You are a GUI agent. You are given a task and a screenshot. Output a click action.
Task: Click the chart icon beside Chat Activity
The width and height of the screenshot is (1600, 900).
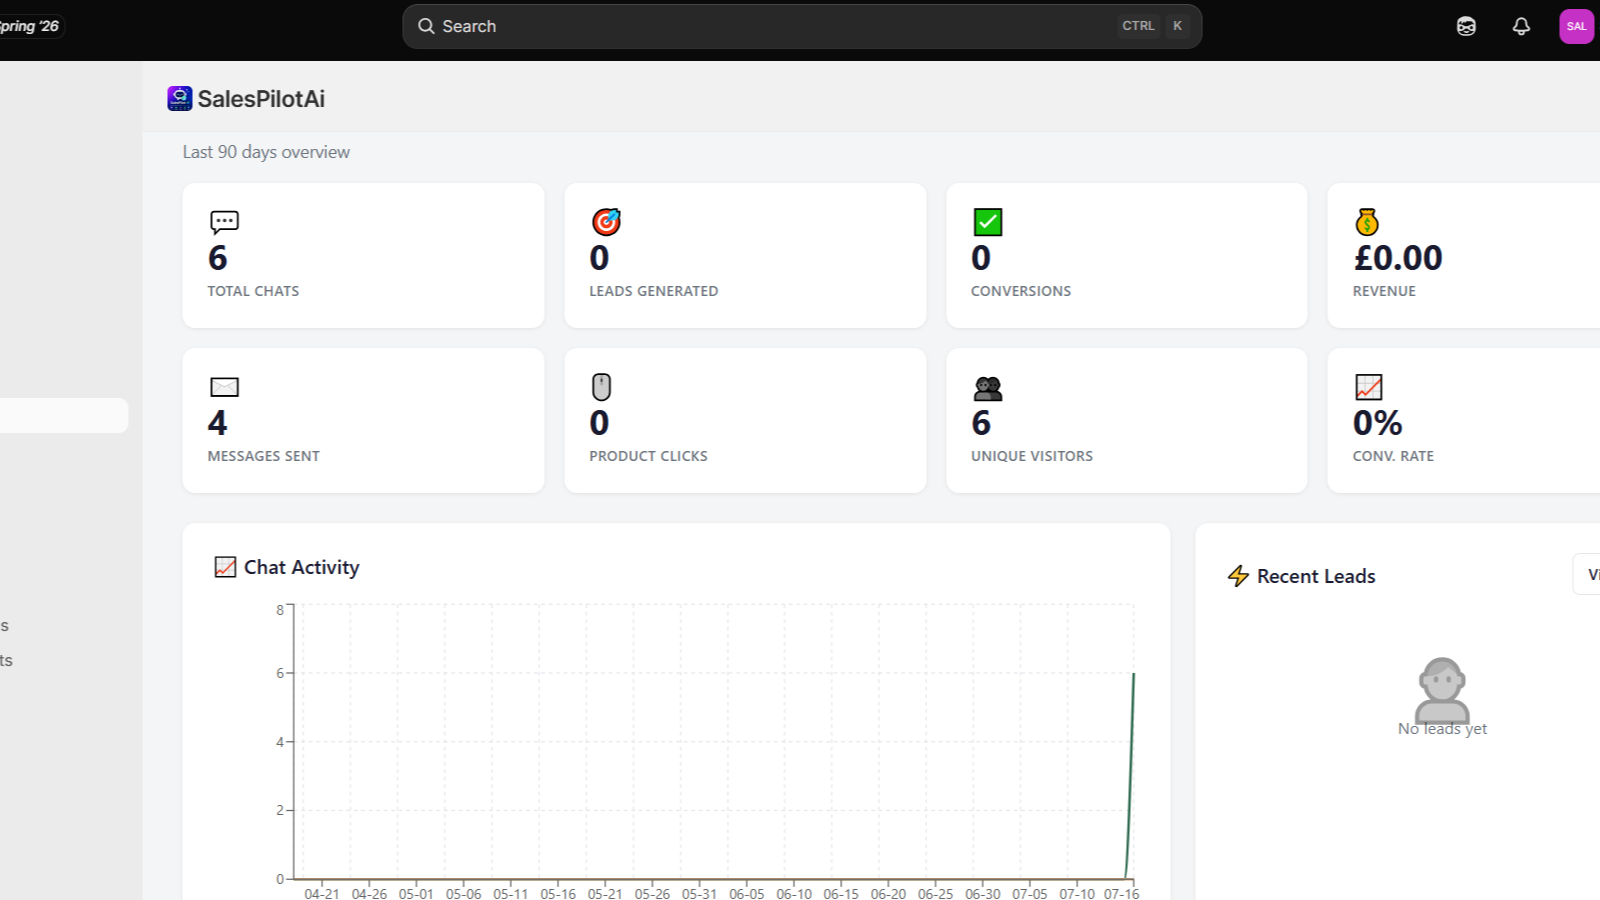(x=226, y=567)
